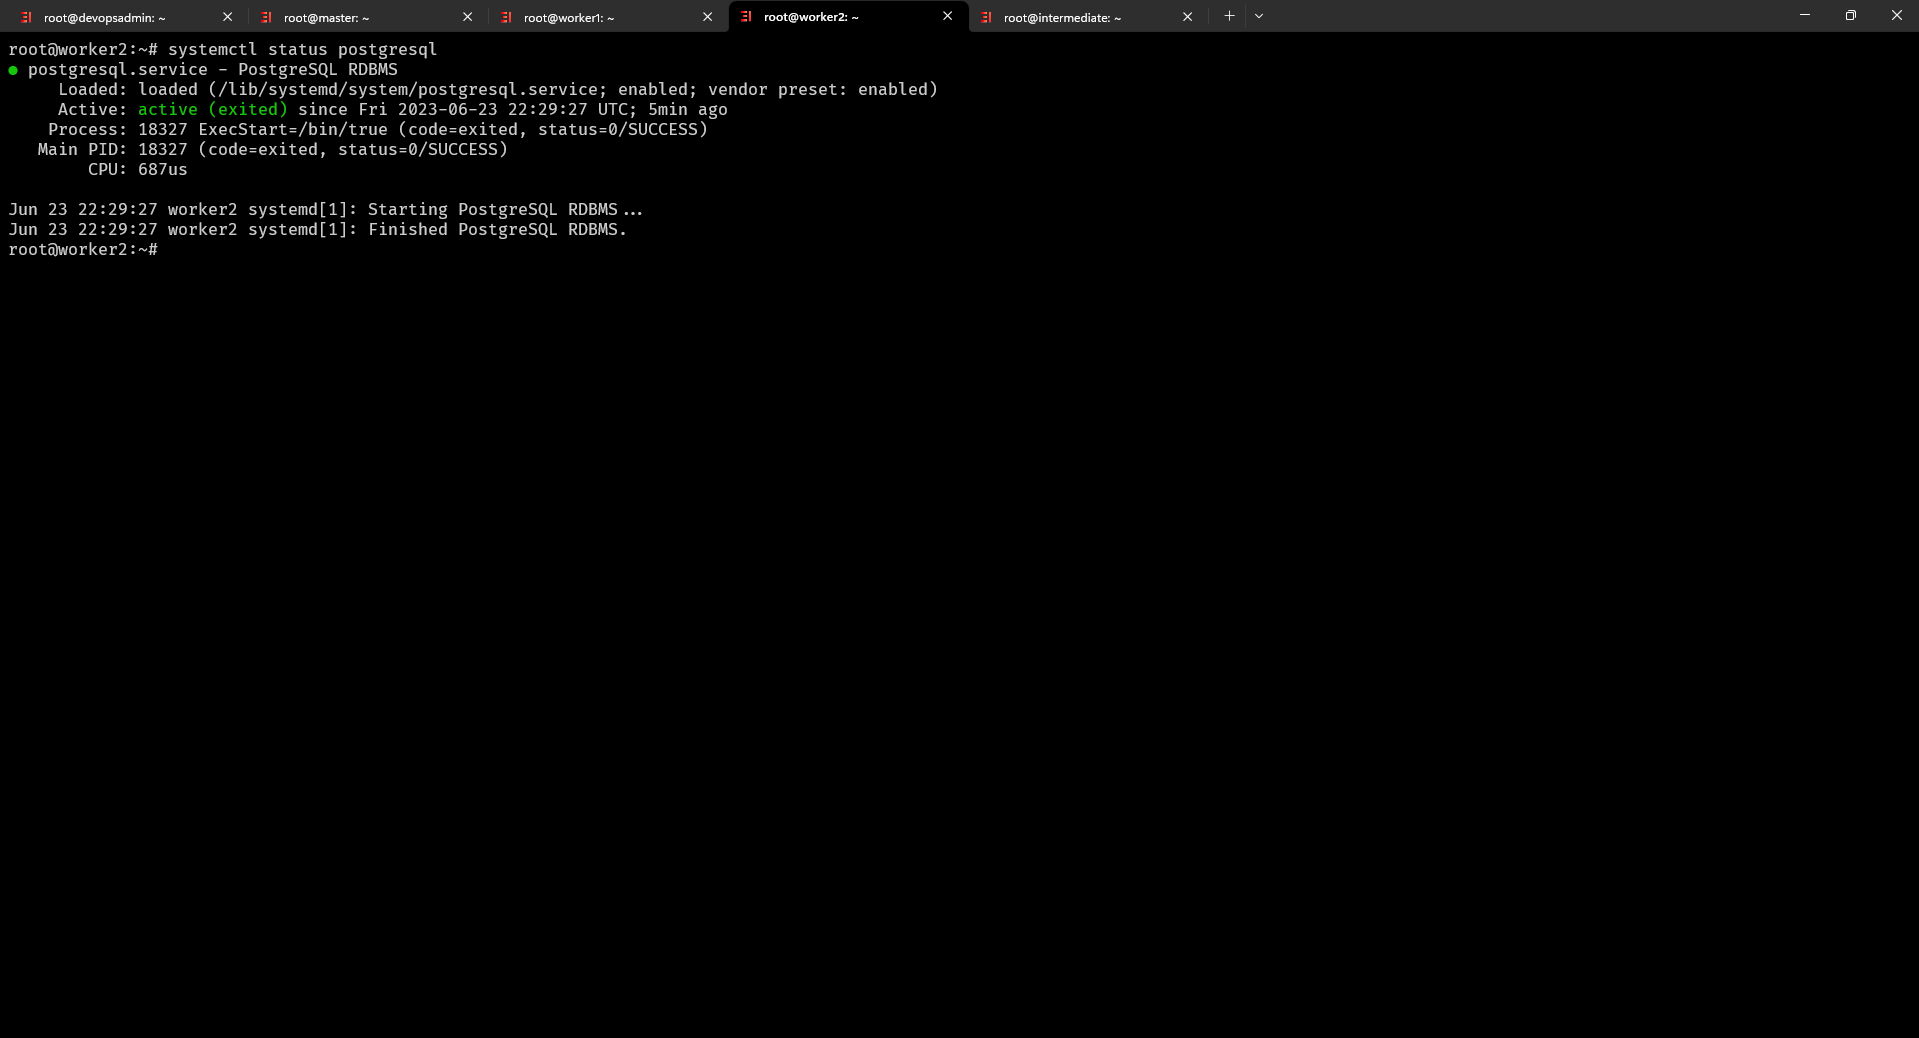Click the last 'root@worker2:~#' prompt line

point(83,249)
